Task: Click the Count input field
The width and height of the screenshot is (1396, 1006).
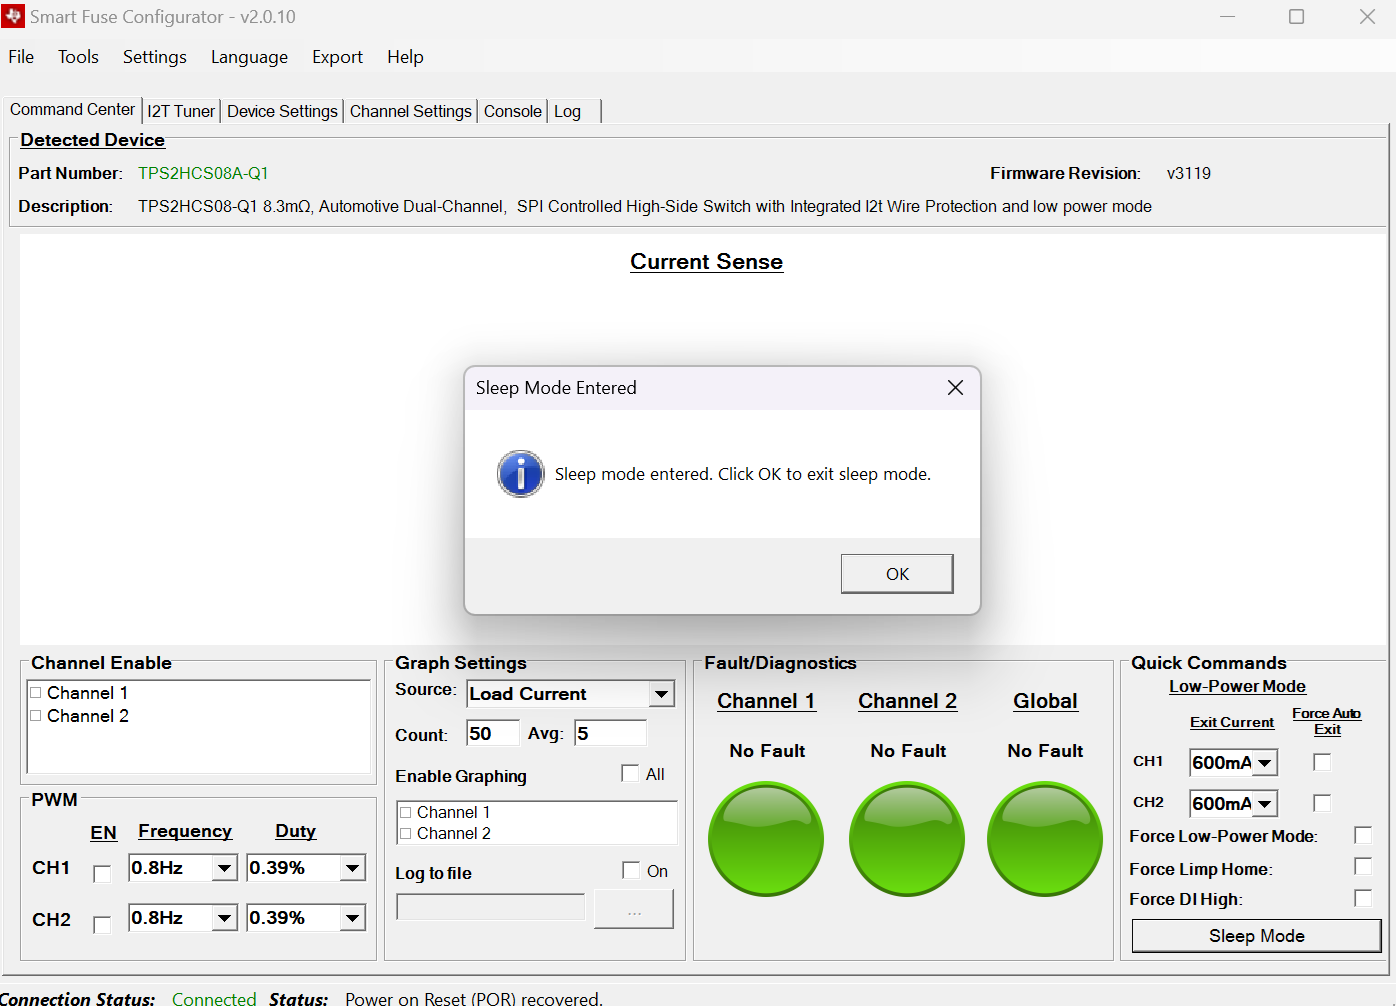Action: coord(493,734)
